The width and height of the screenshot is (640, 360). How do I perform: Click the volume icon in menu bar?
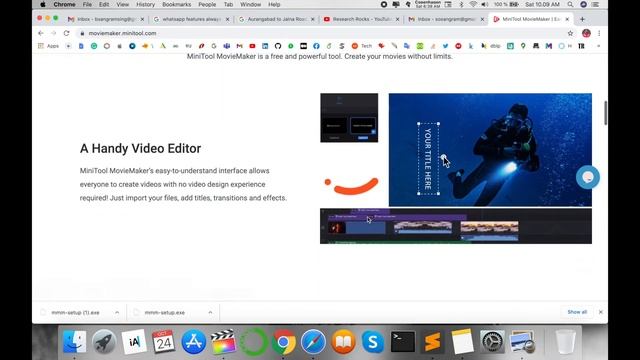coord(484,4)
